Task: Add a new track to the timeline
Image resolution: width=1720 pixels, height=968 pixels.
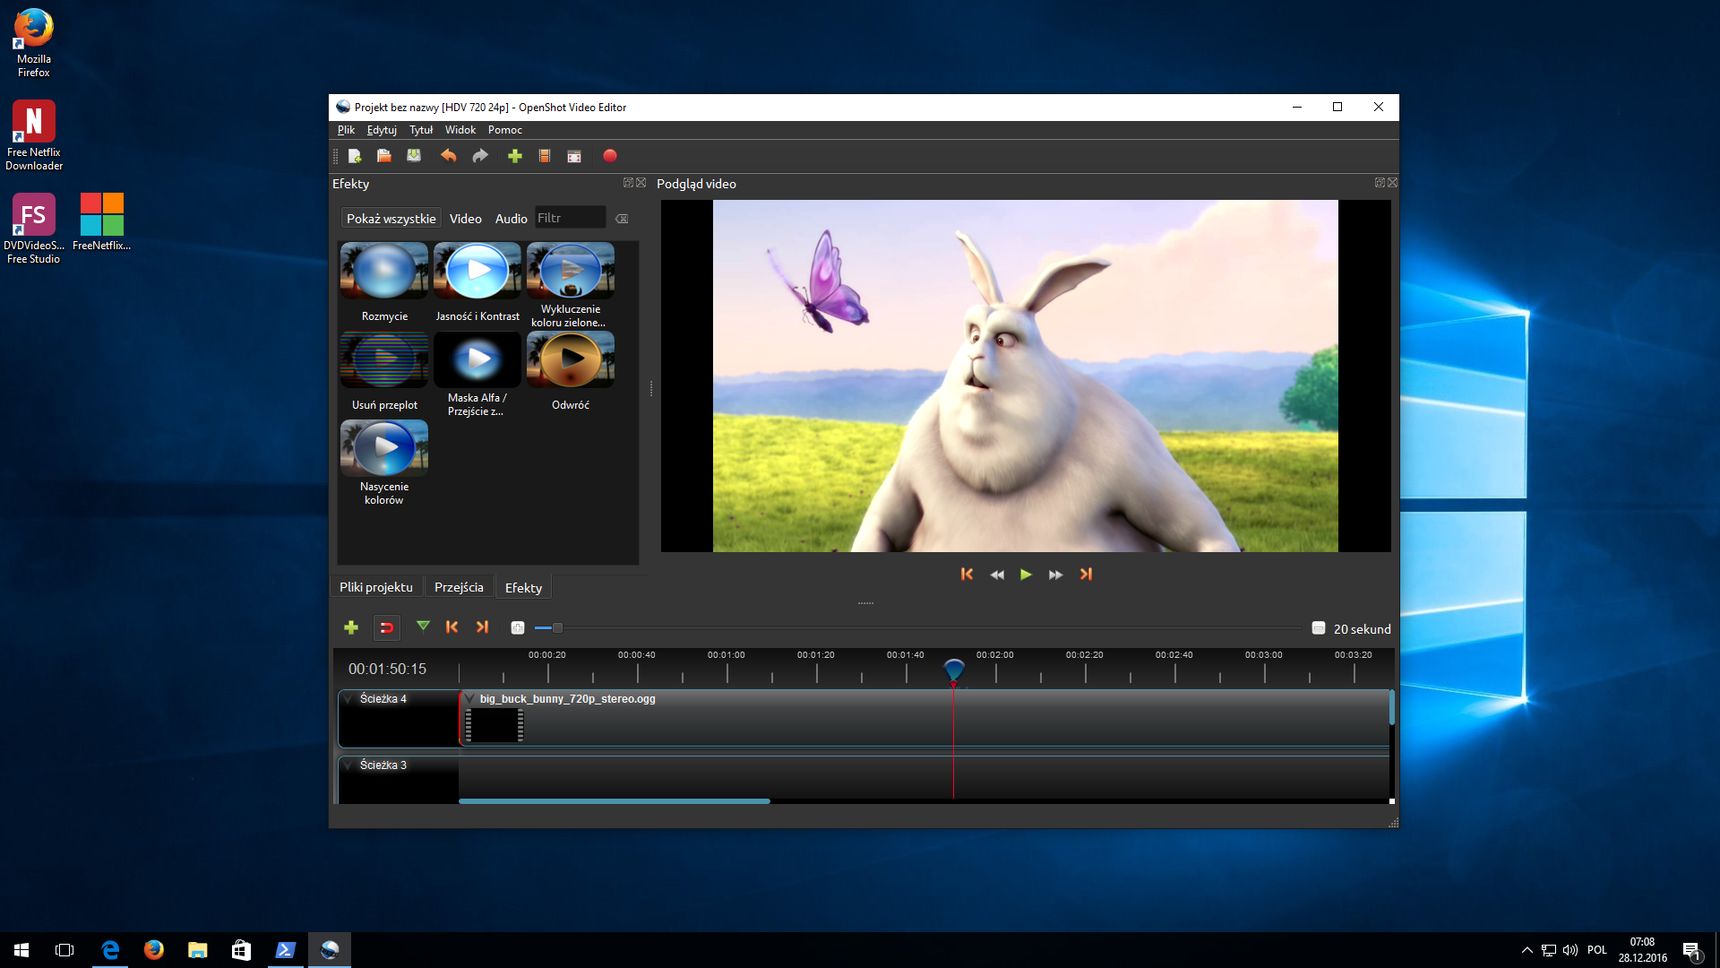Action: pos(351,627)
